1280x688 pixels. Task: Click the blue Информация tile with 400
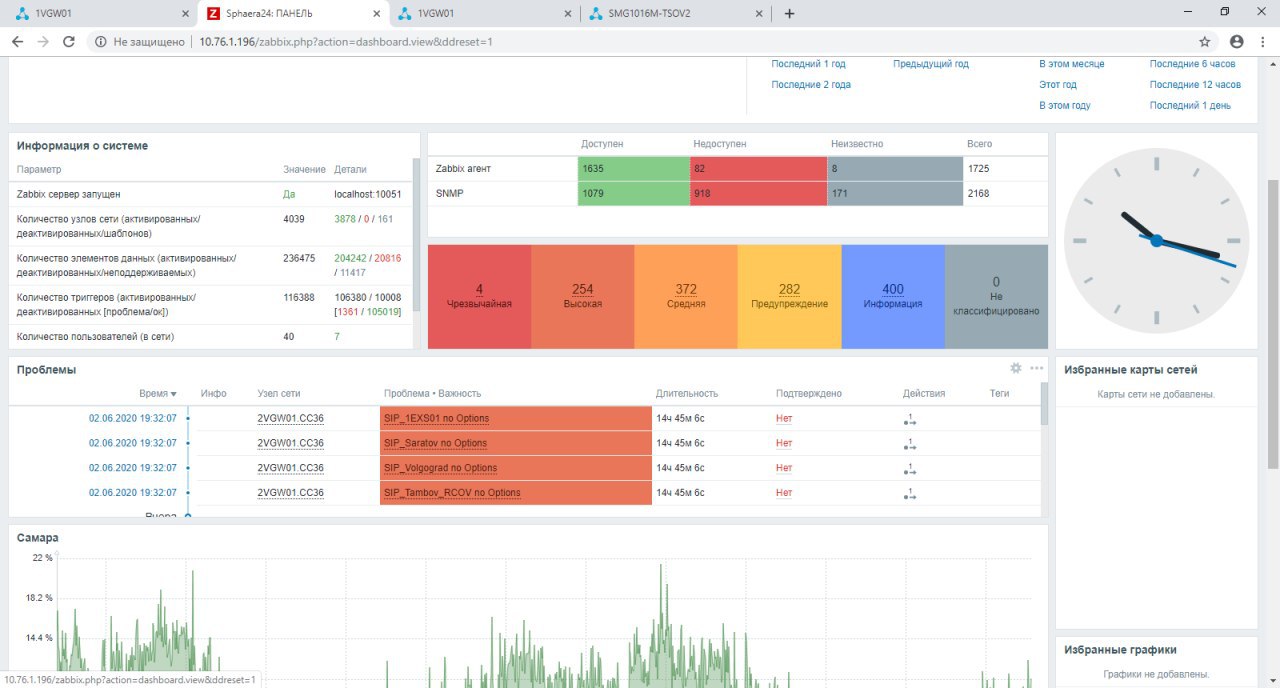(x=893, y=296)
